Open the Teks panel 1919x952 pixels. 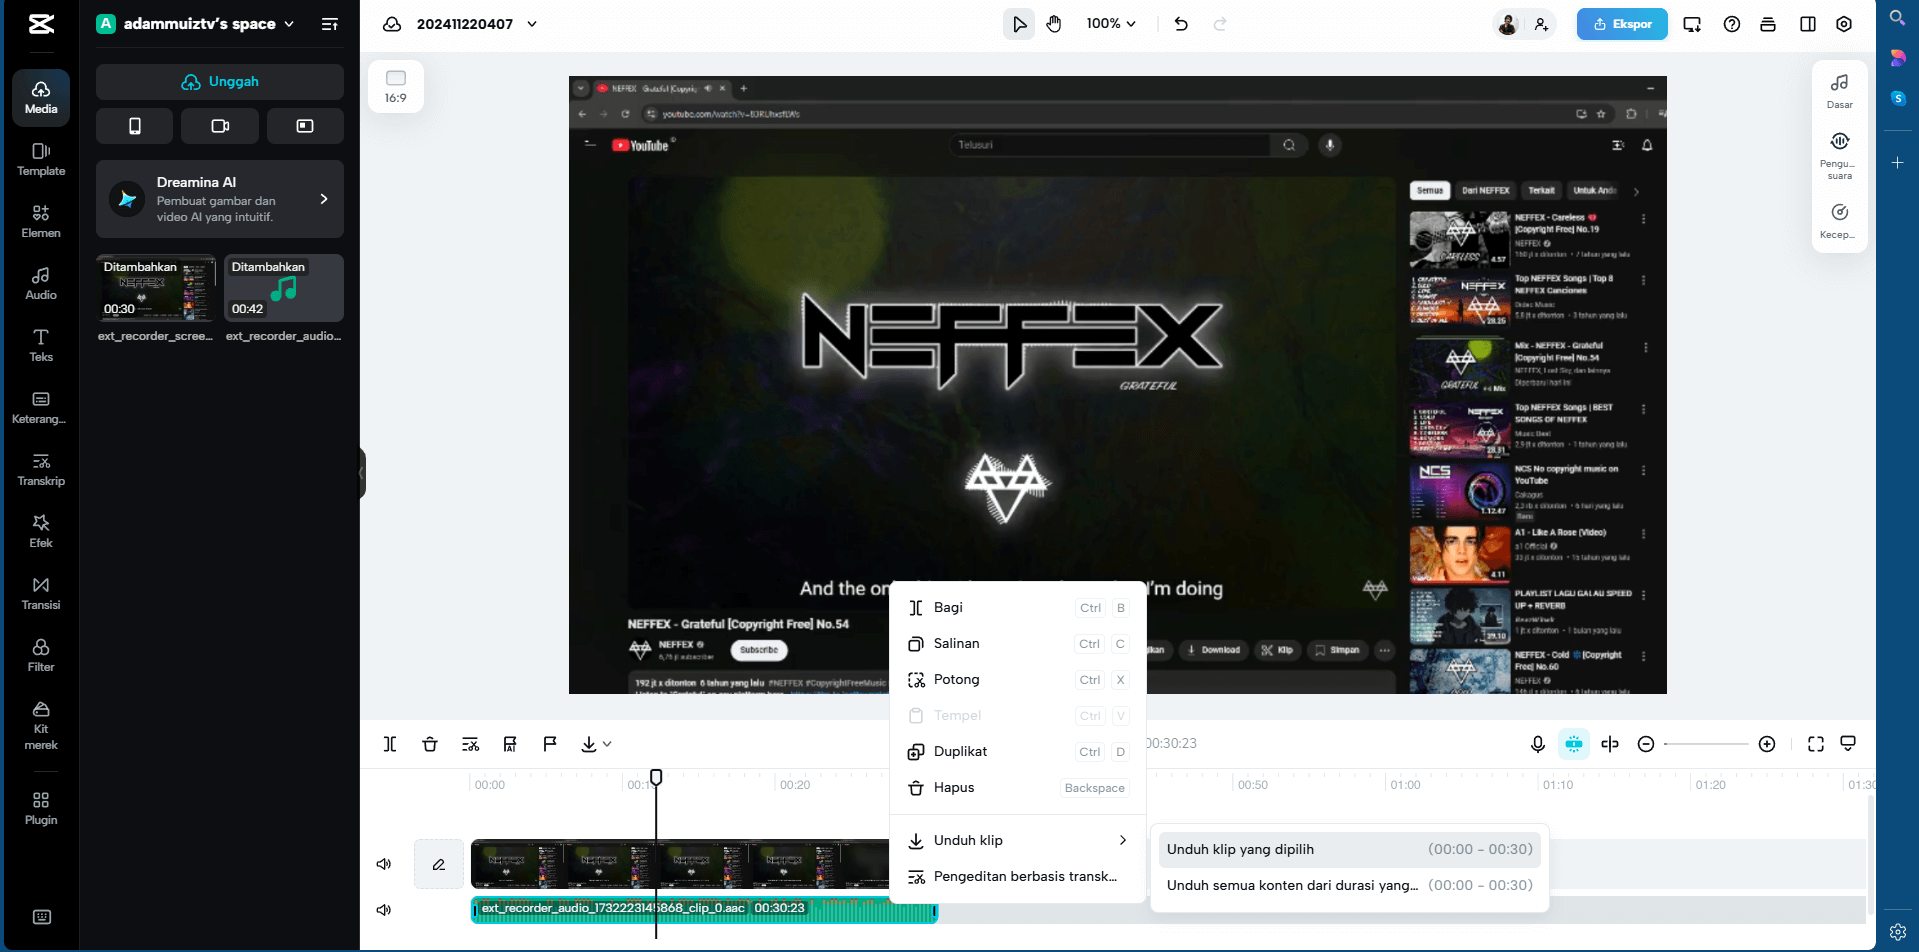tap(41, 345)
